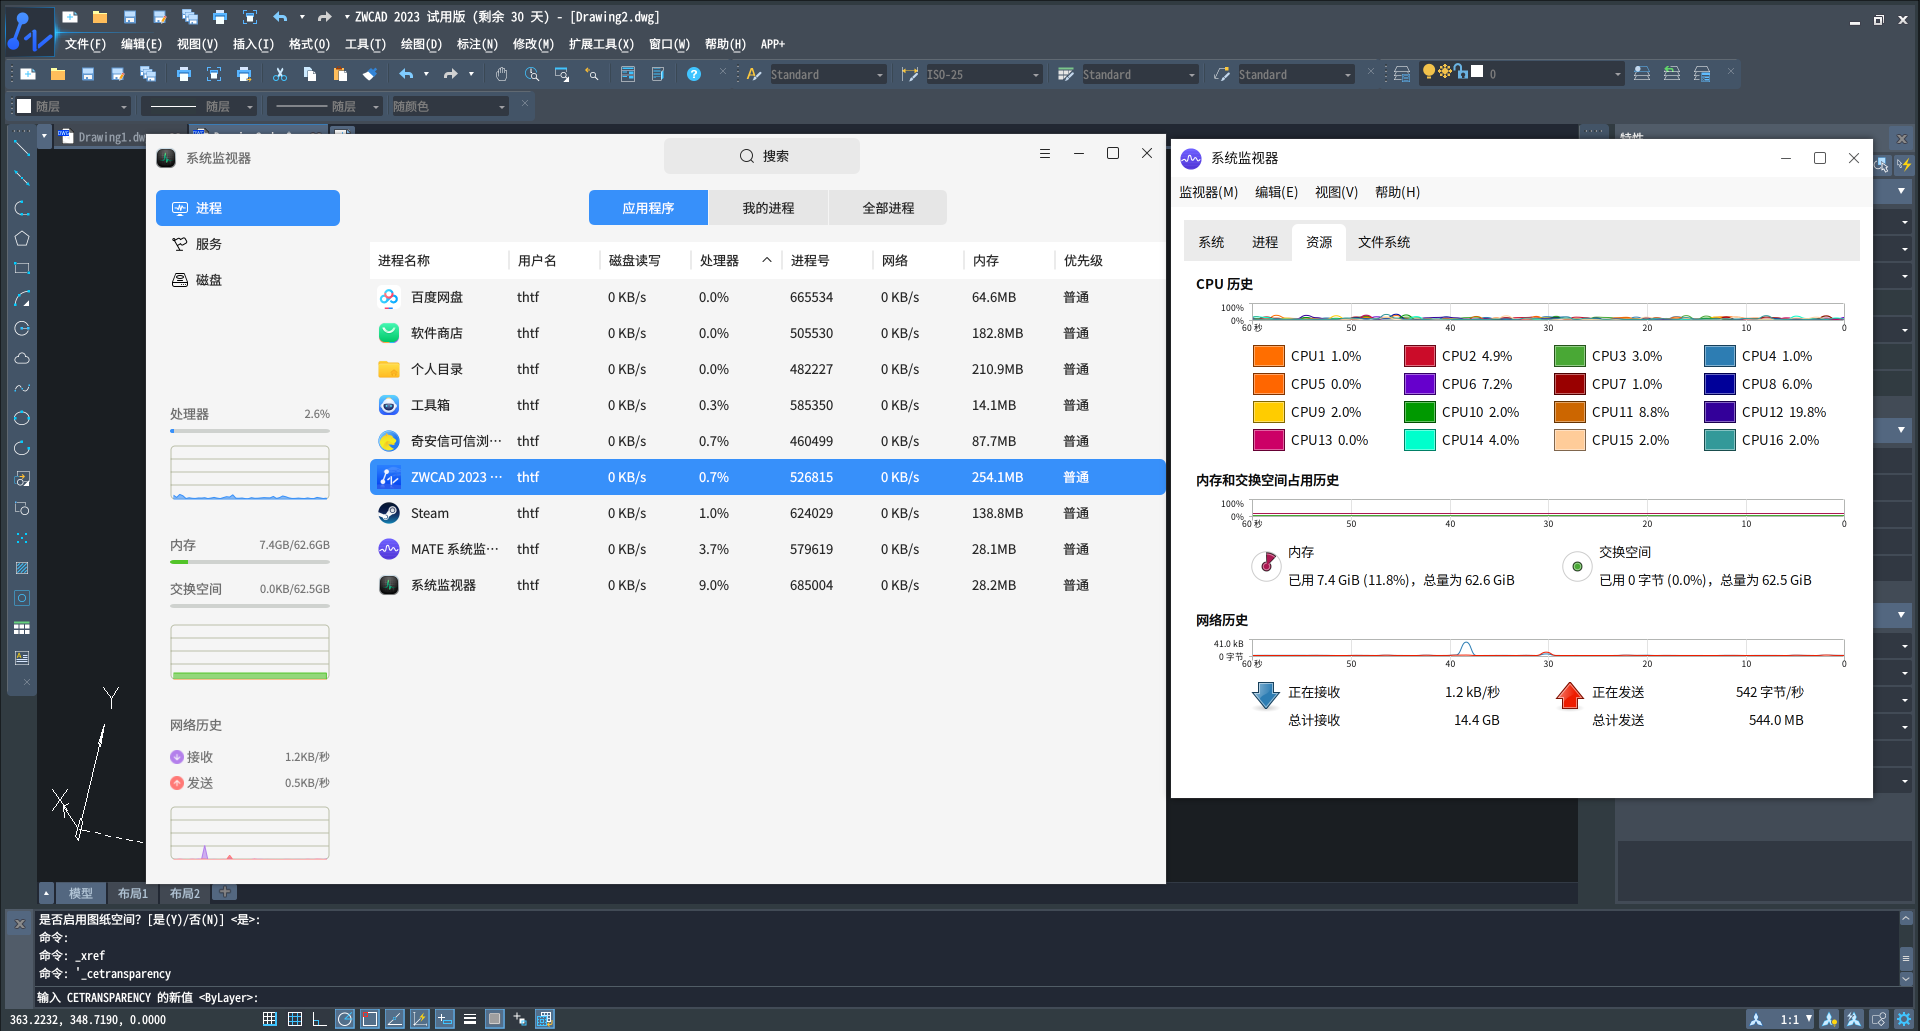Click the Cut scissors icon in toolbar
The height and width of the screenshot is (1031, 1920).
coord(280,74)
